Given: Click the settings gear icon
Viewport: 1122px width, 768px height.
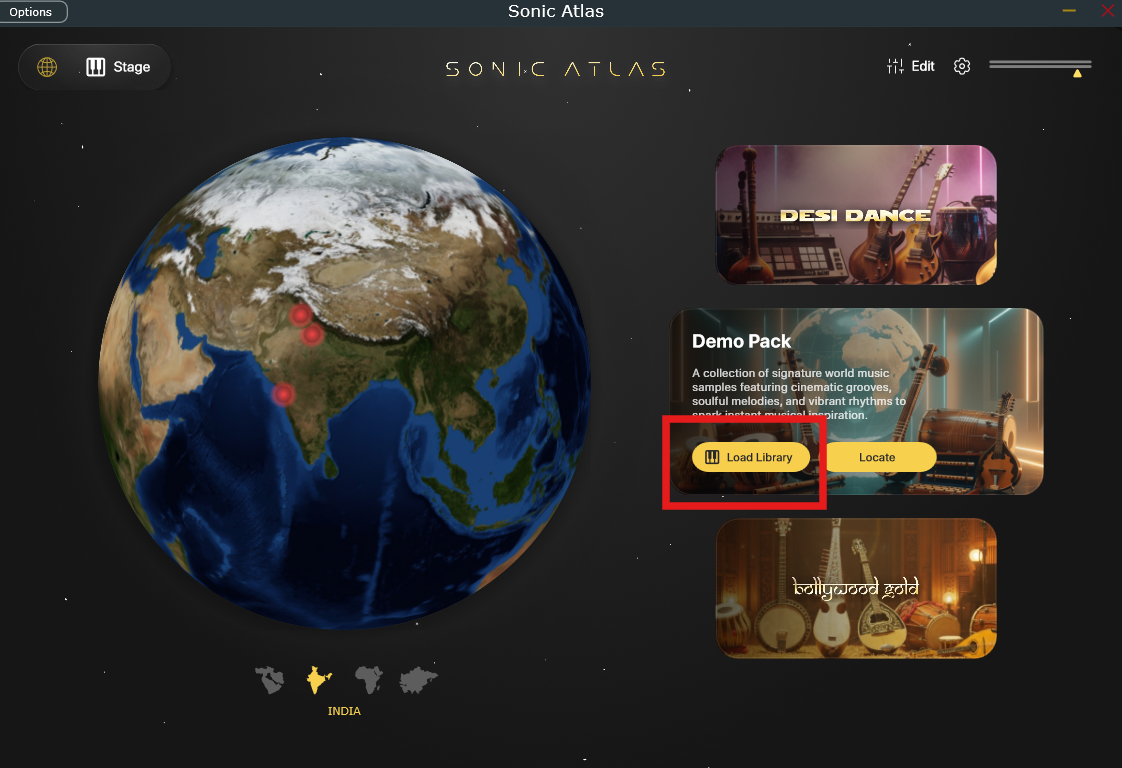Looking at the screenshot, I should pyautogui.click(x=962, y=67).
